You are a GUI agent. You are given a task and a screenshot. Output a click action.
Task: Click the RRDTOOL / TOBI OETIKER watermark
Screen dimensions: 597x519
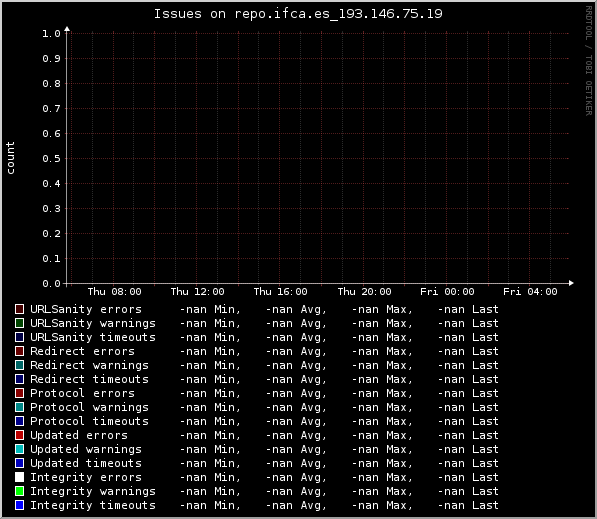(x=589, y=61)
